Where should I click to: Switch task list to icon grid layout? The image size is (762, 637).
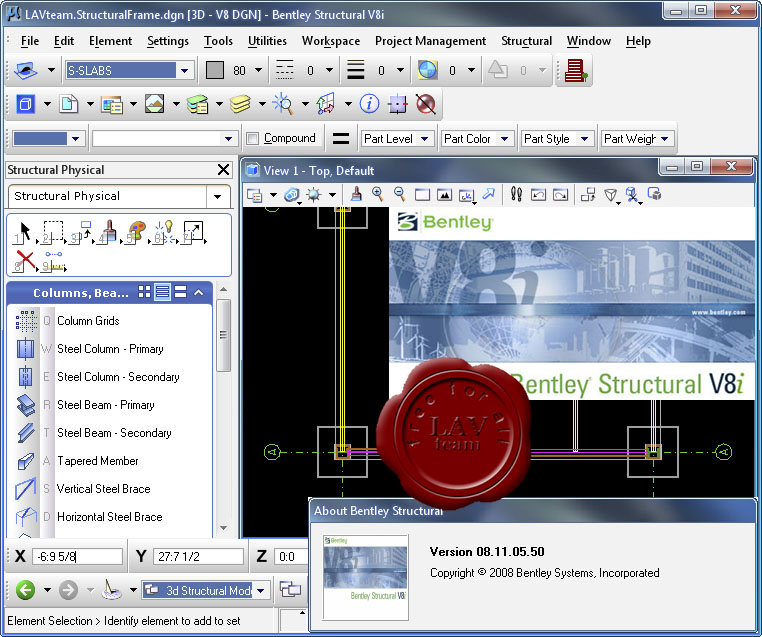click(x=144, y=292)
